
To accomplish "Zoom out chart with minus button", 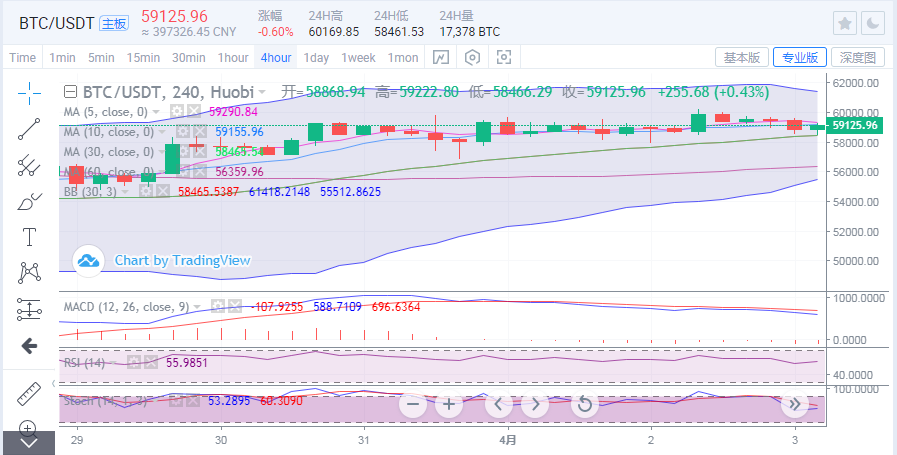I will point(412,405).
